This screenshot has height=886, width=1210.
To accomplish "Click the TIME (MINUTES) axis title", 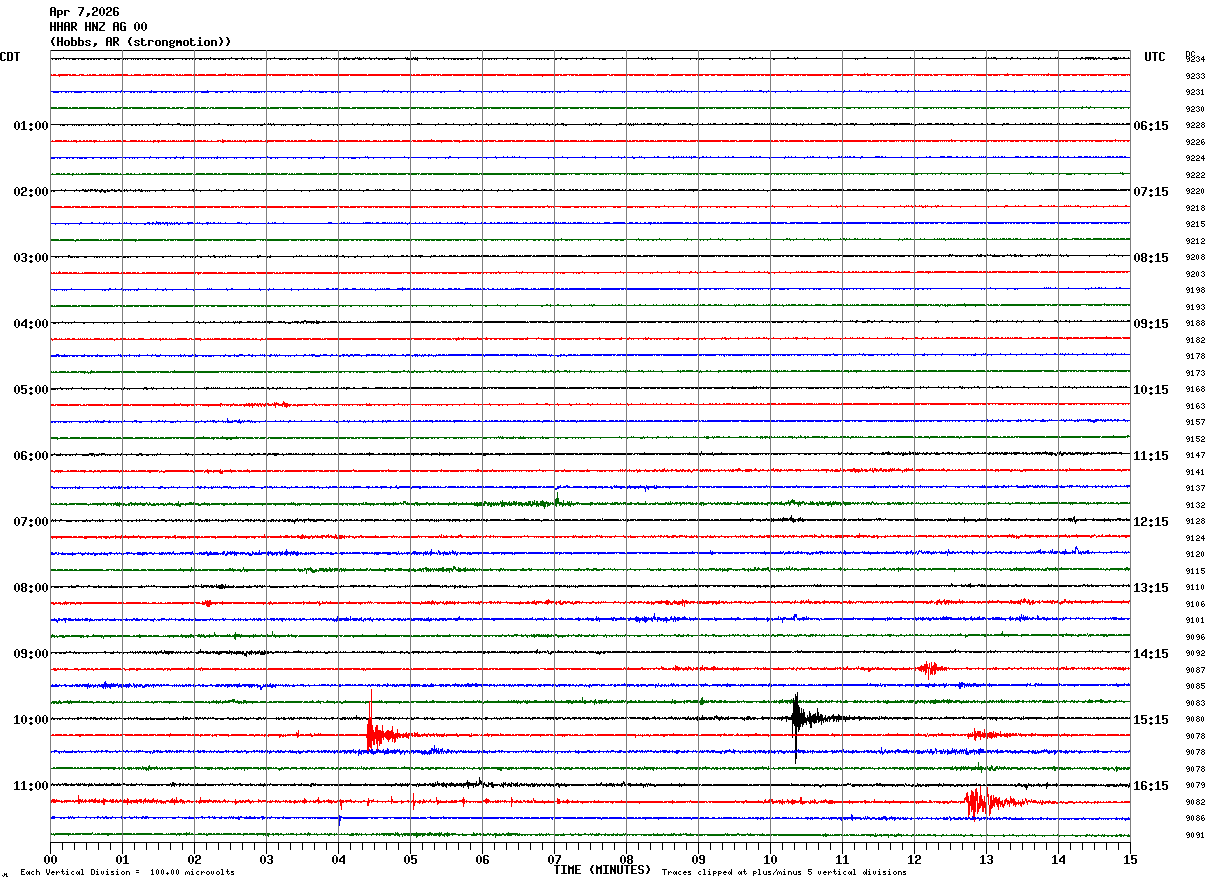I will coord(602,870).
